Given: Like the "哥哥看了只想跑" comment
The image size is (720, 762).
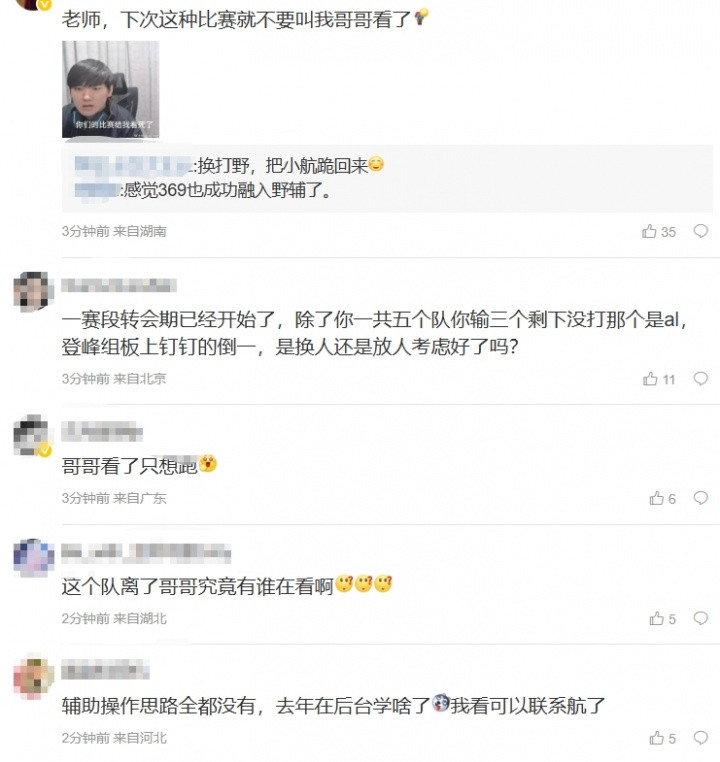Looking at the screenshot, I should tap(656, 498).
